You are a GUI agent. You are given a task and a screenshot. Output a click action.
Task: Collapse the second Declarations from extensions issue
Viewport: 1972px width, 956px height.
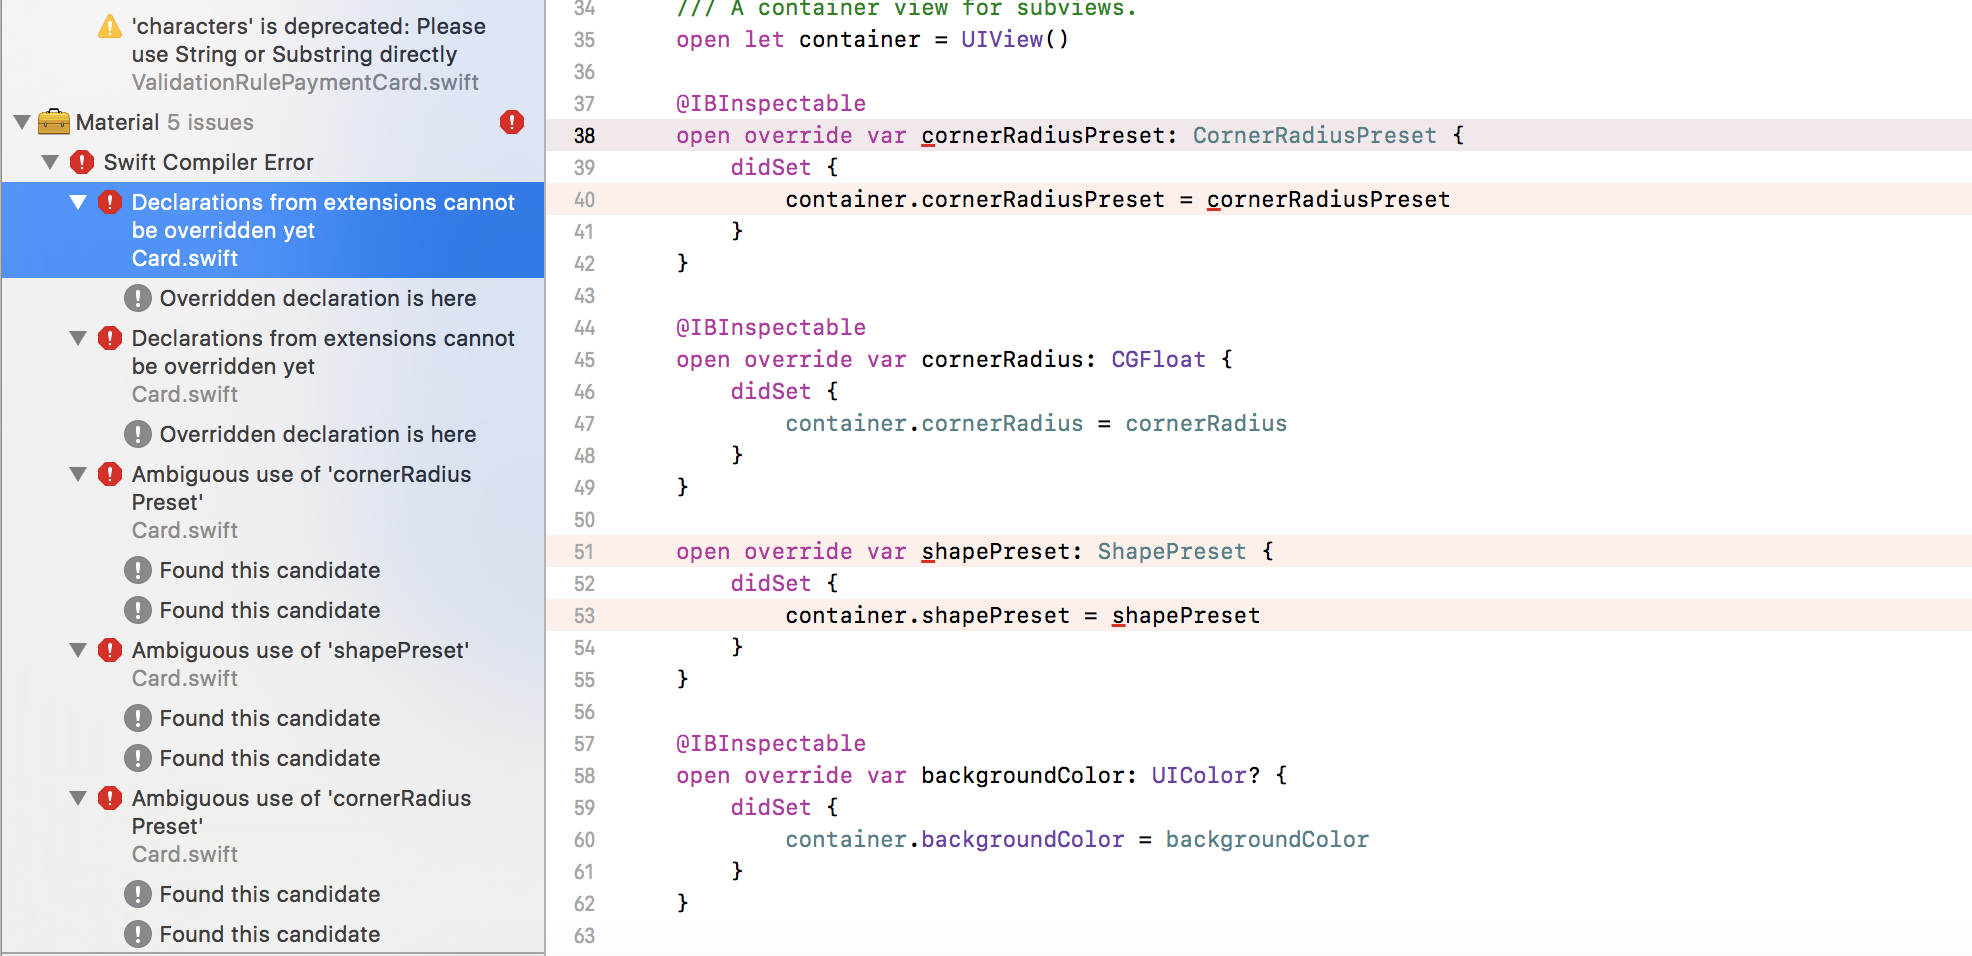click(78, 338)
